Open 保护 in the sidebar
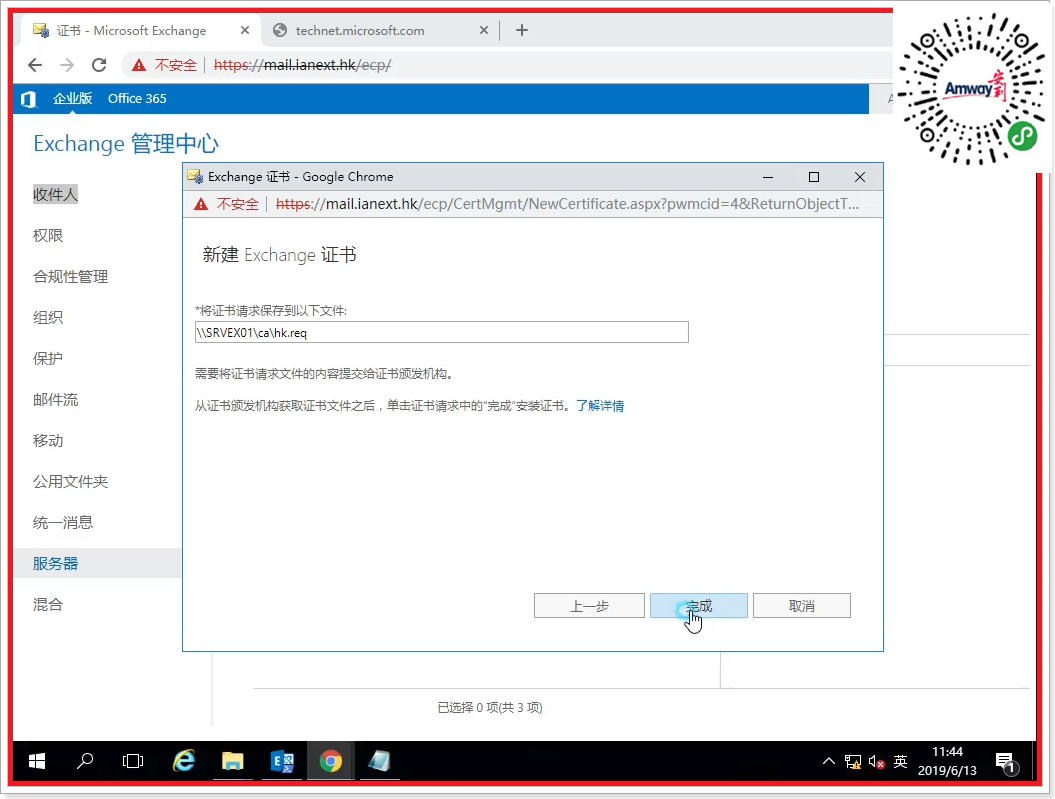Screen dimensions: 1055x799 (x=48, y=358)
